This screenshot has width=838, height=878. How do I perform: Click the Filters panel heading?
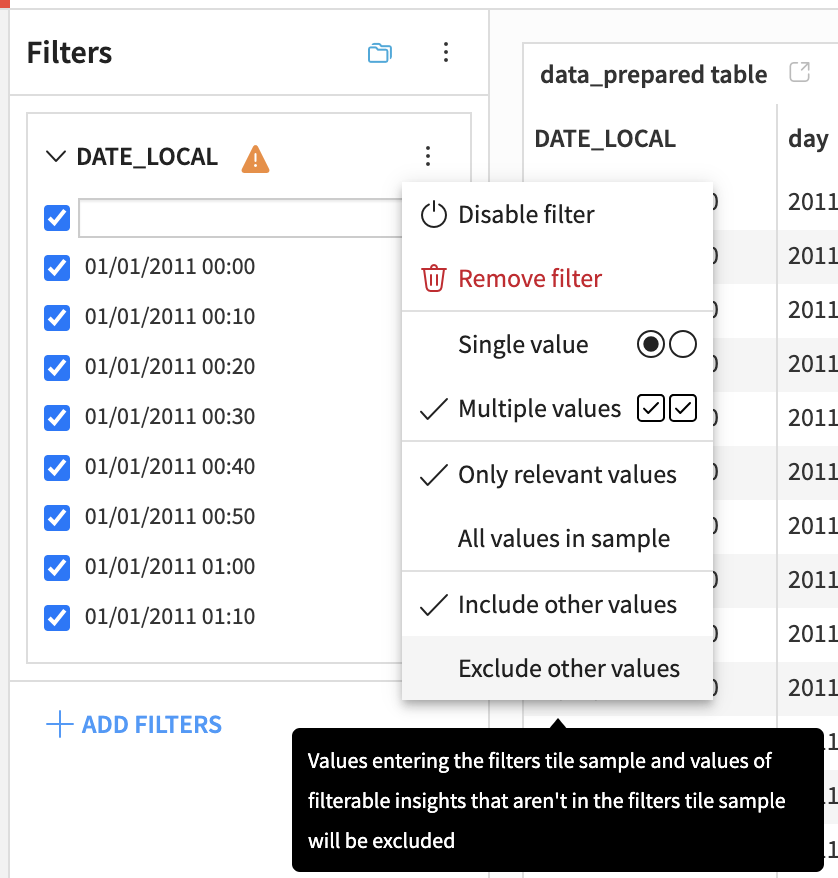[69, 53]
